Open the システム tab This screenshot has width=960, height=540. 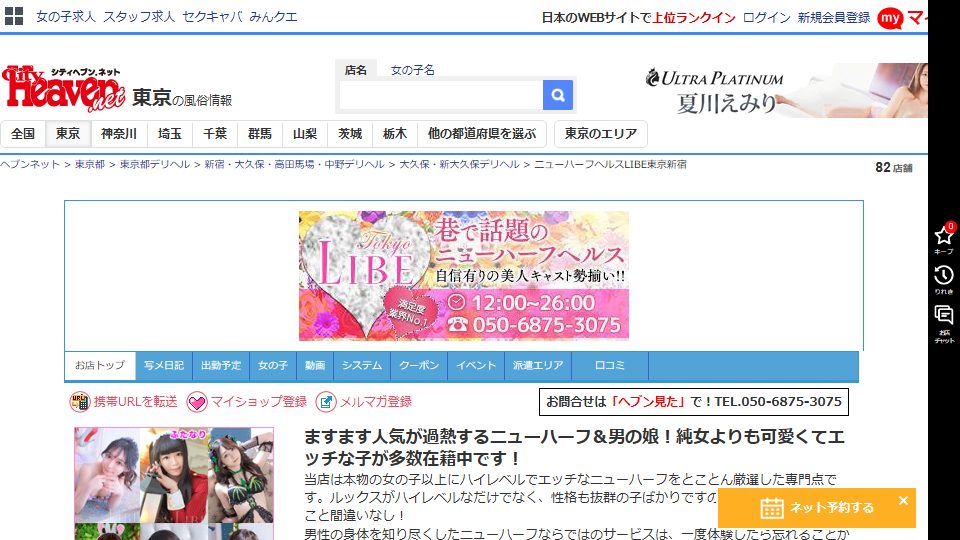coord(362,366)
